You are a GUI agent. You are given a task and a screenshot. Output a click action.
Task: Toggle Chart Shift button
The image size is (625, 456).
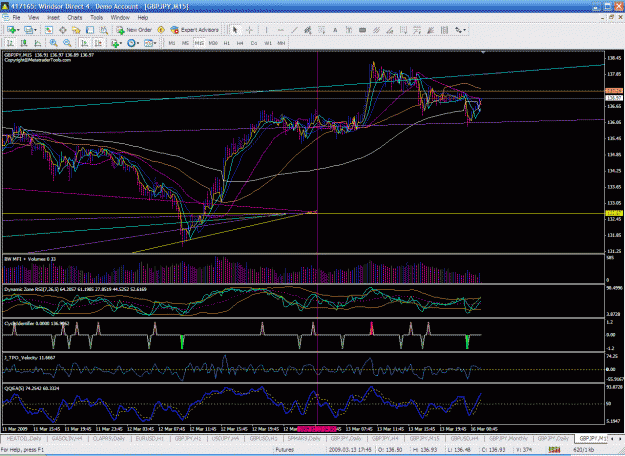coord(98,43)
